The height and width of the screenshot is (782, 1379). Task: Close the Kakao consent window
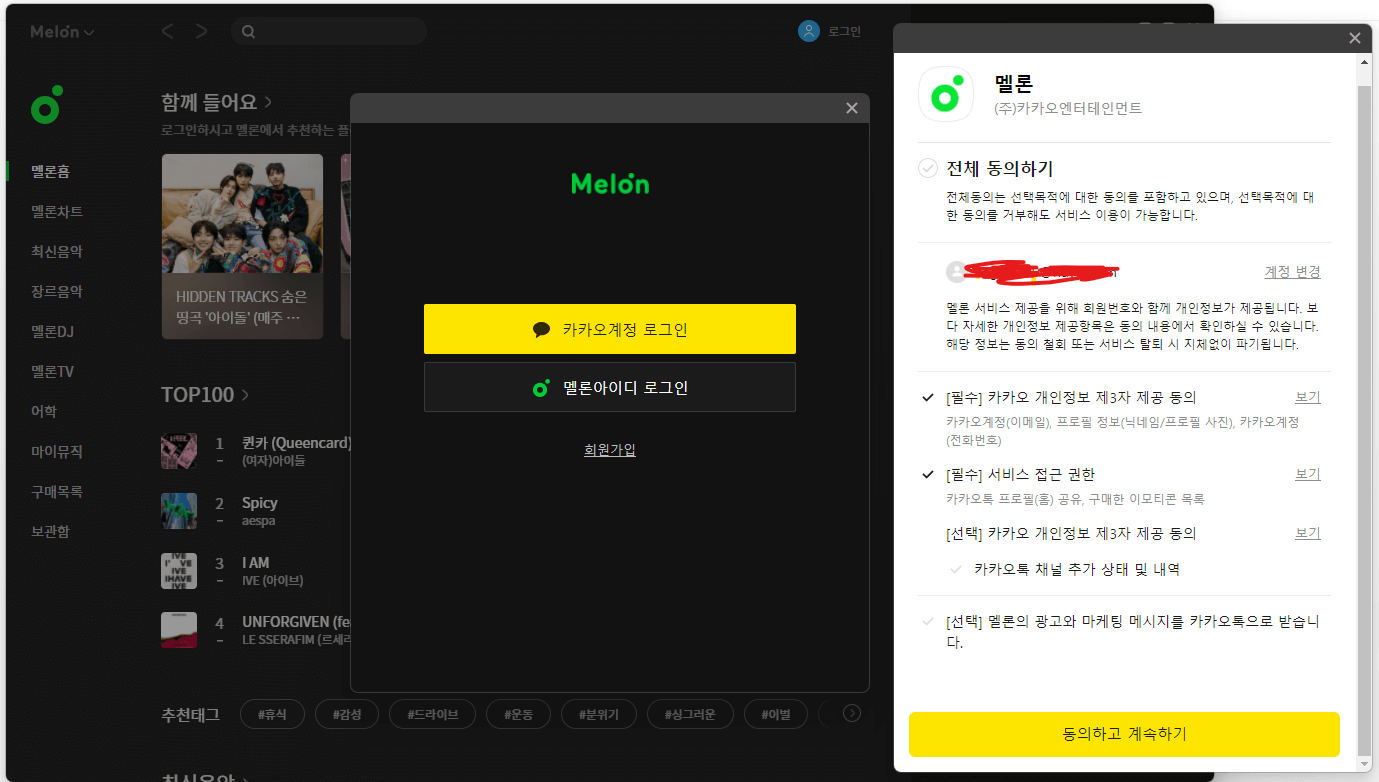[x=1355, y=38]
